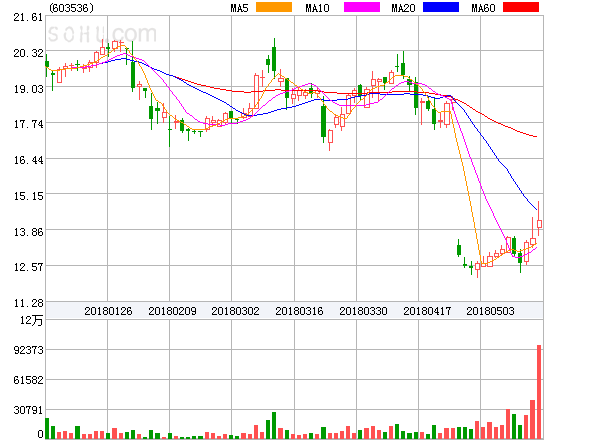Click the 12.57 price axis label

[x=28, y=267]
